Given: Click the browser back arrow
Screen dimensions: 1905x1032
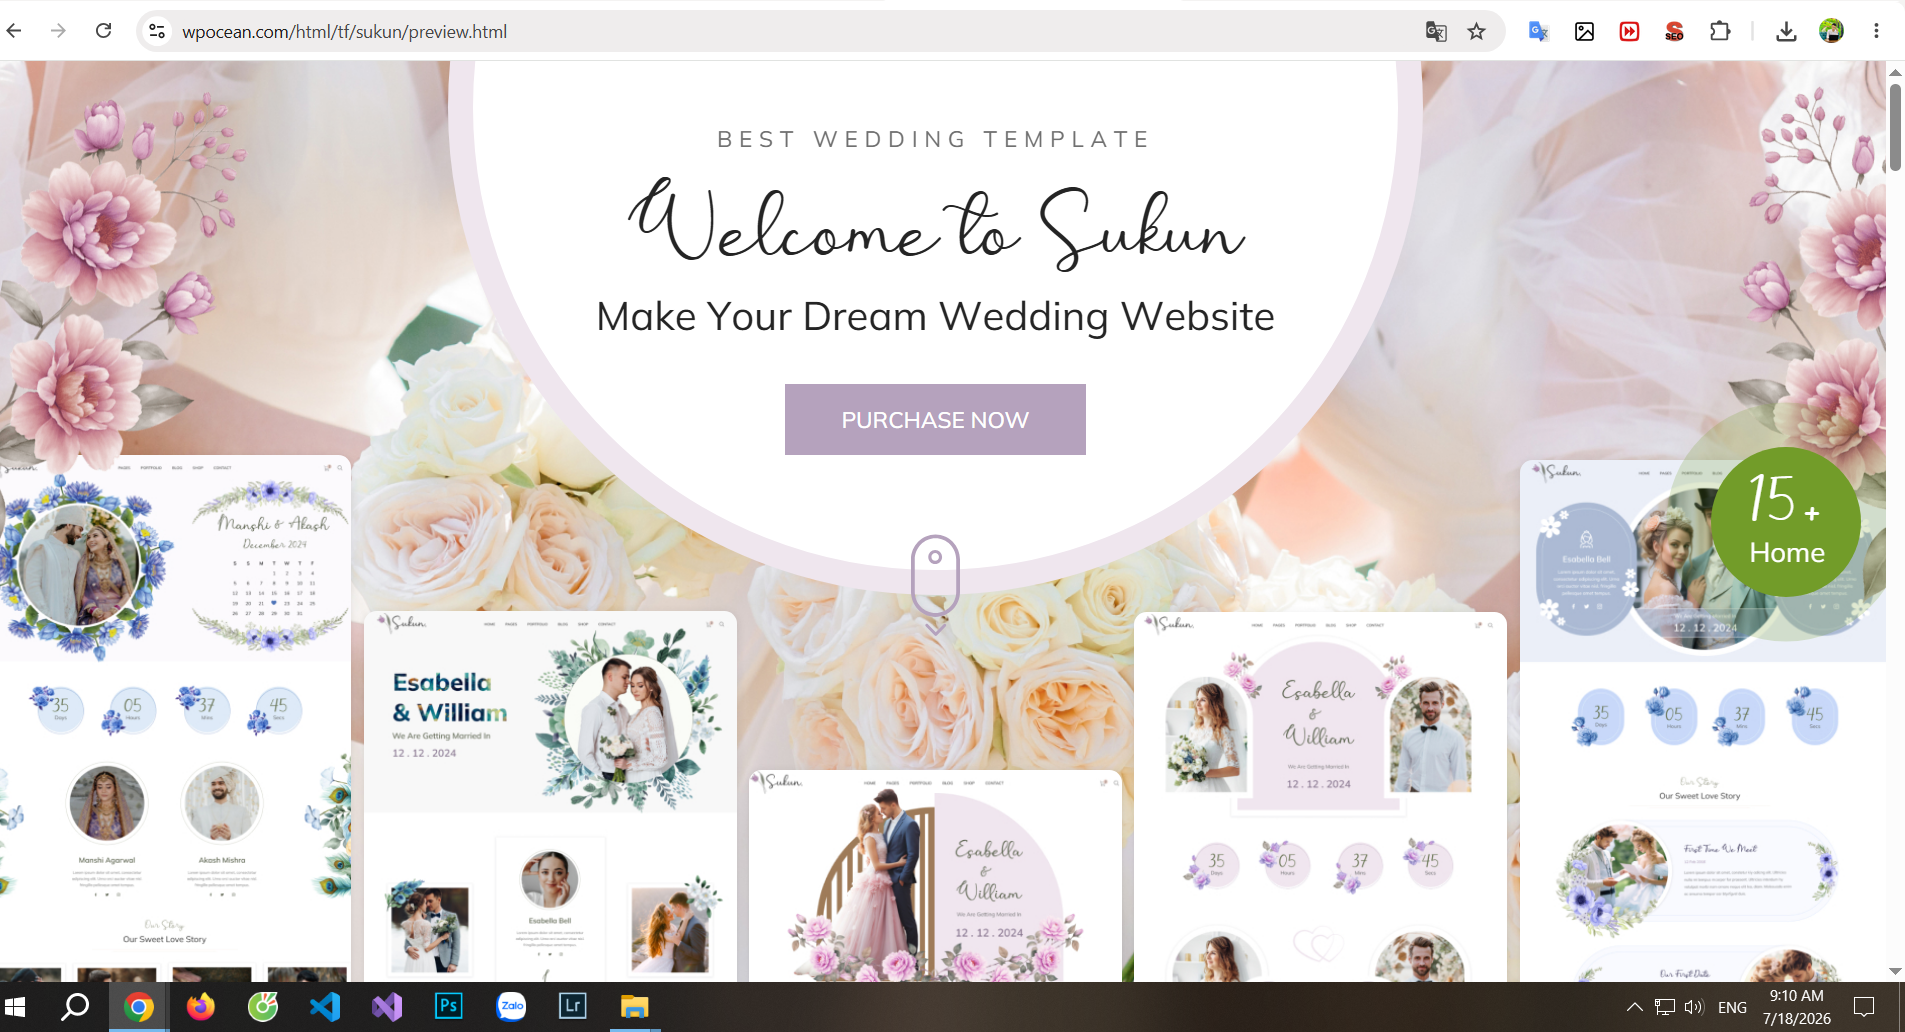Looking at the screenshot, I should tap(14, 31).
